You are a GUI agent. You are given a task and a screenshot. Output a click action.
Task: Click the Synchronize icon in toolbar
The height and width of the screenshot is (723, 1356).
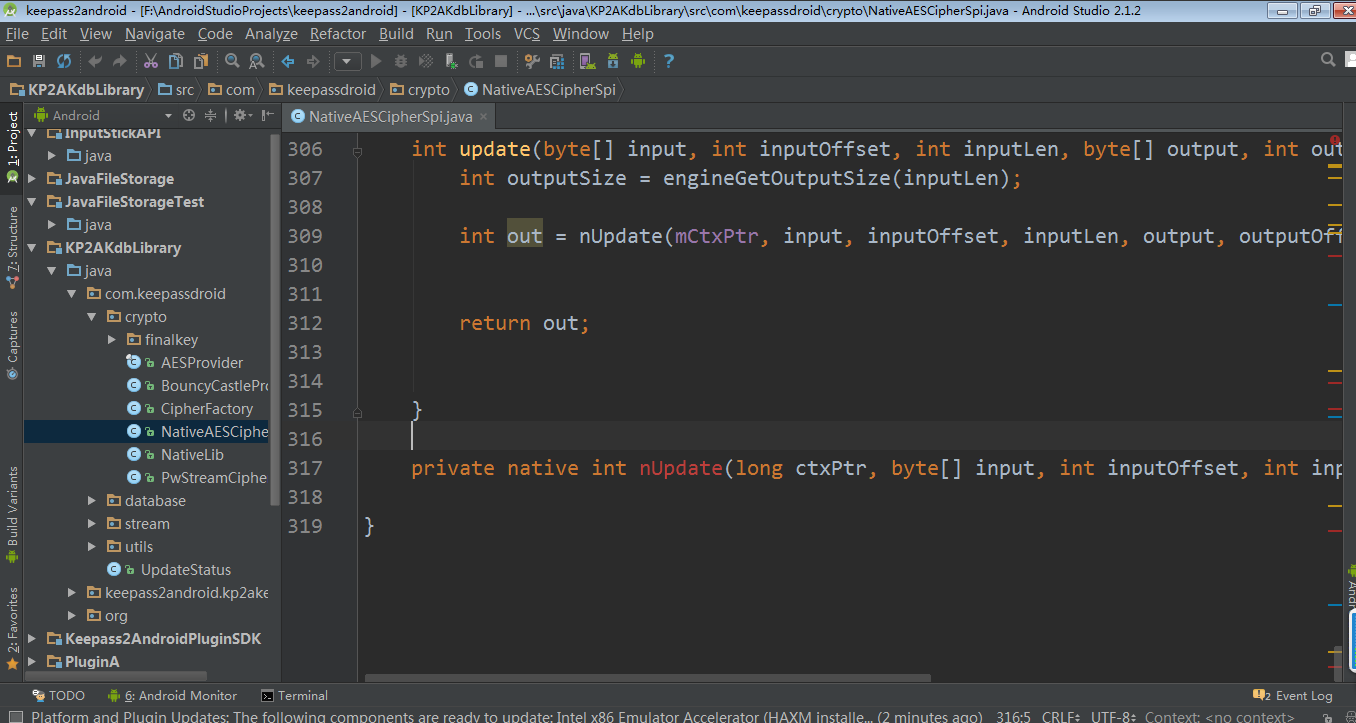64,61
